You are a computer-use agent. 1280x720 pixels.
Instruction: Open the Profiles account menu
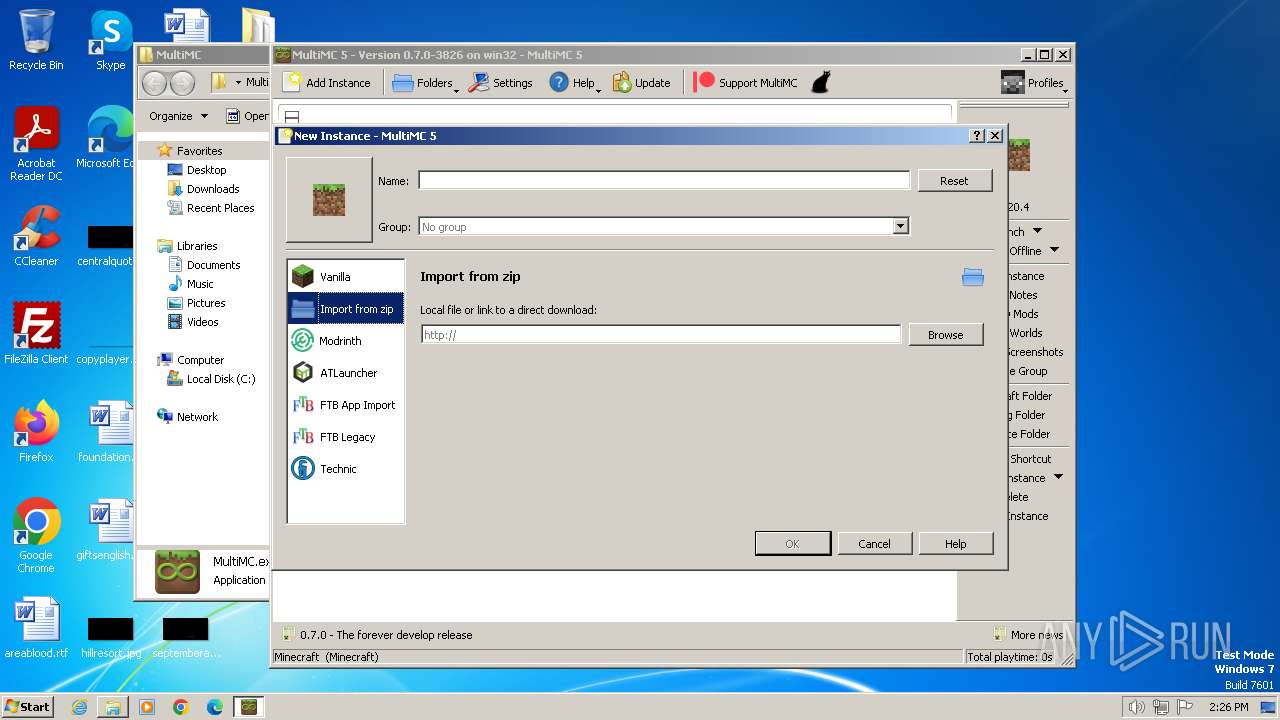(1034, 83)
